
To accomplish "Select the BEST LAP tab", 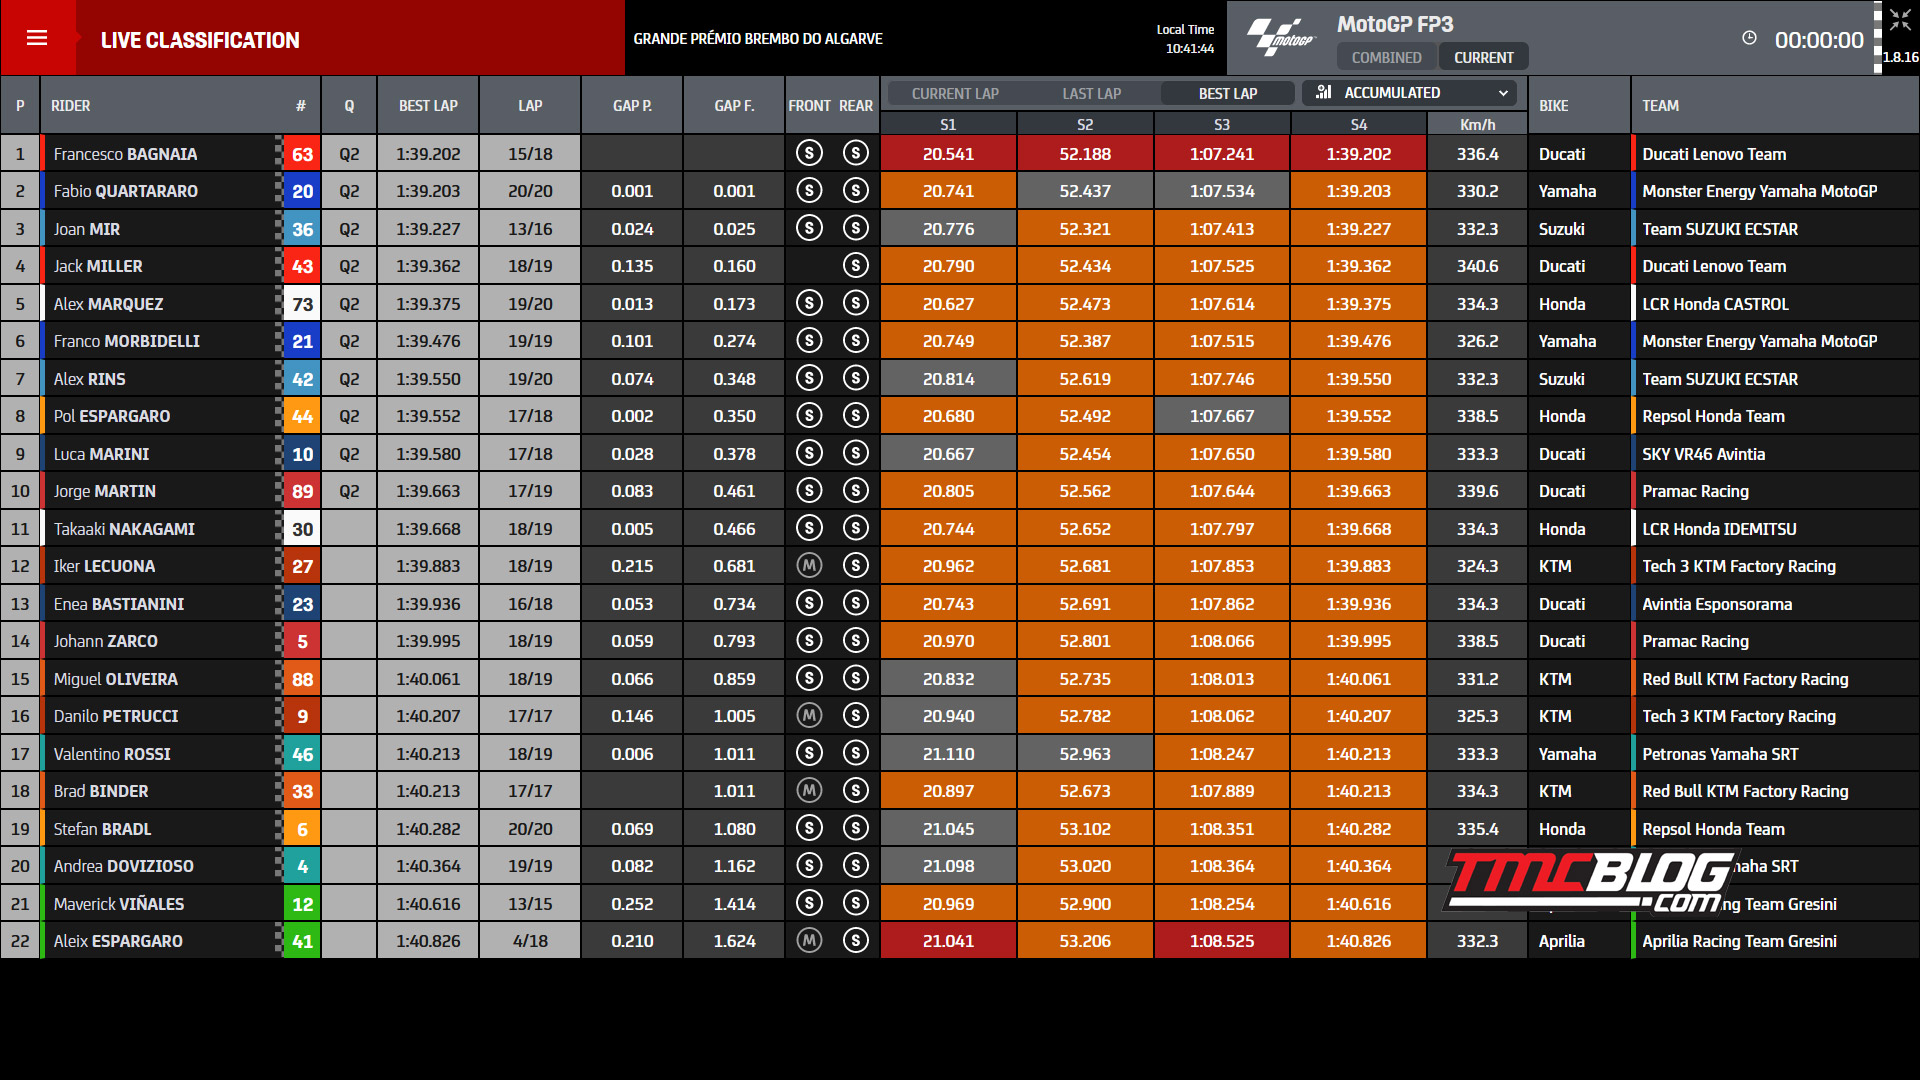I will (1227, 93).
